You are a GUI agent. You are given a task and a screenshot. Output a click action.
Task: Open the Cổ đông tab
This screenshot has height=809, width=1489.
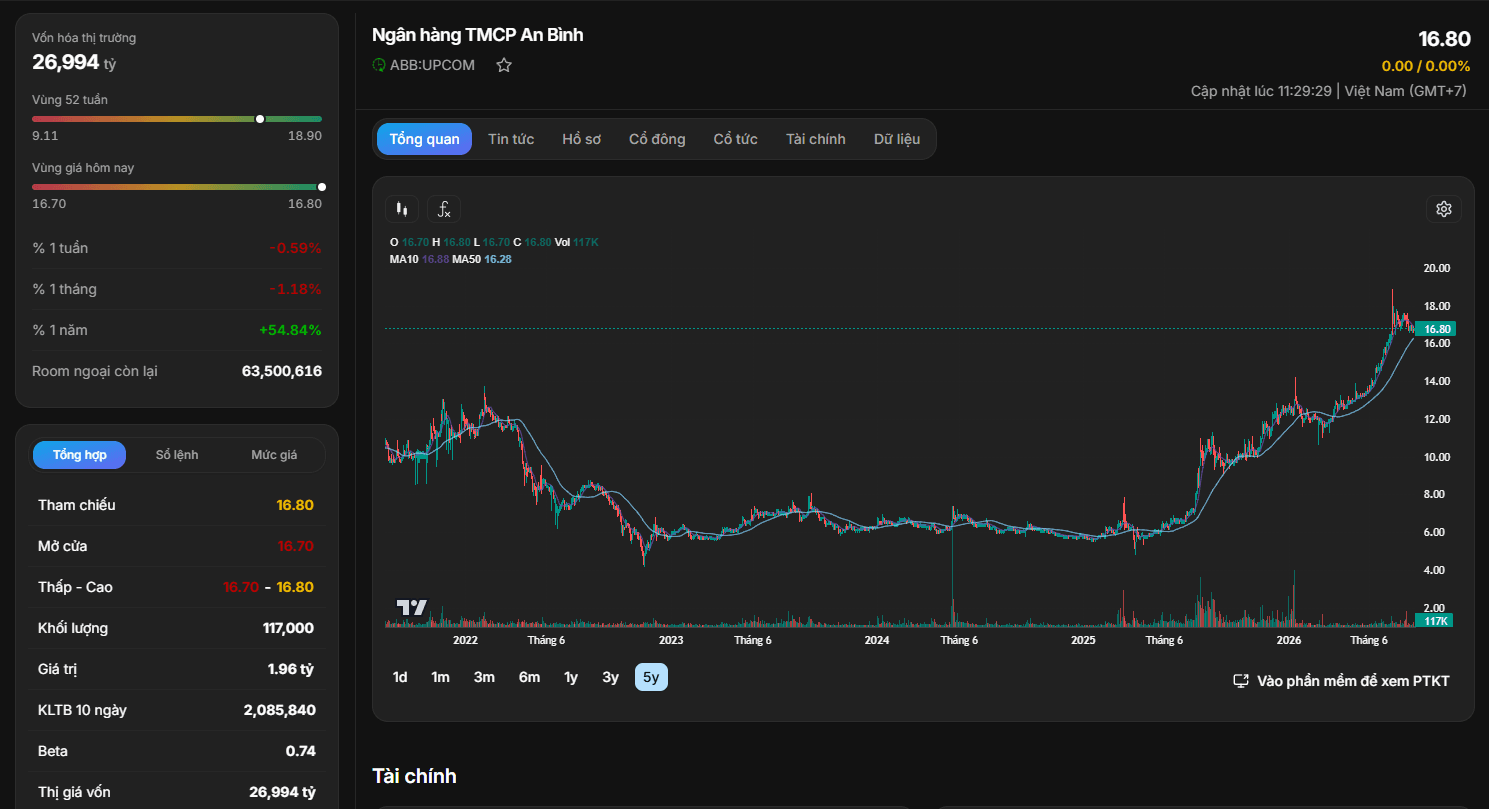tap(657, 139)
